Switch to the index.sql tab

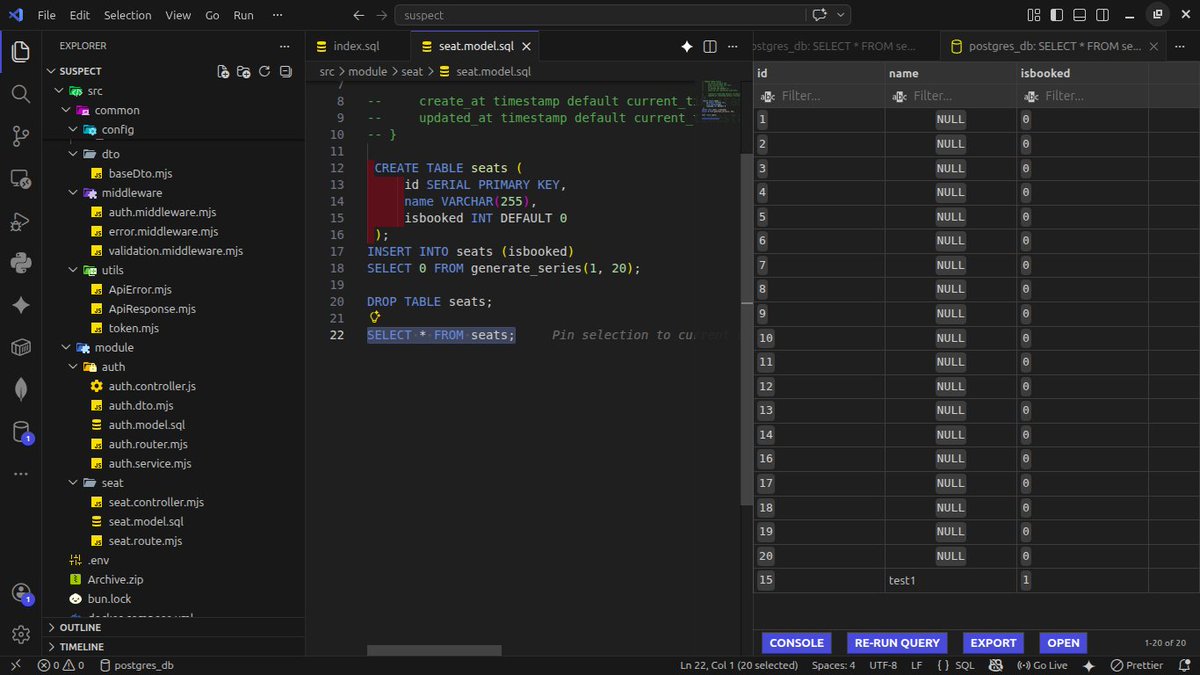pyautogui.click(x=356, y=46)
